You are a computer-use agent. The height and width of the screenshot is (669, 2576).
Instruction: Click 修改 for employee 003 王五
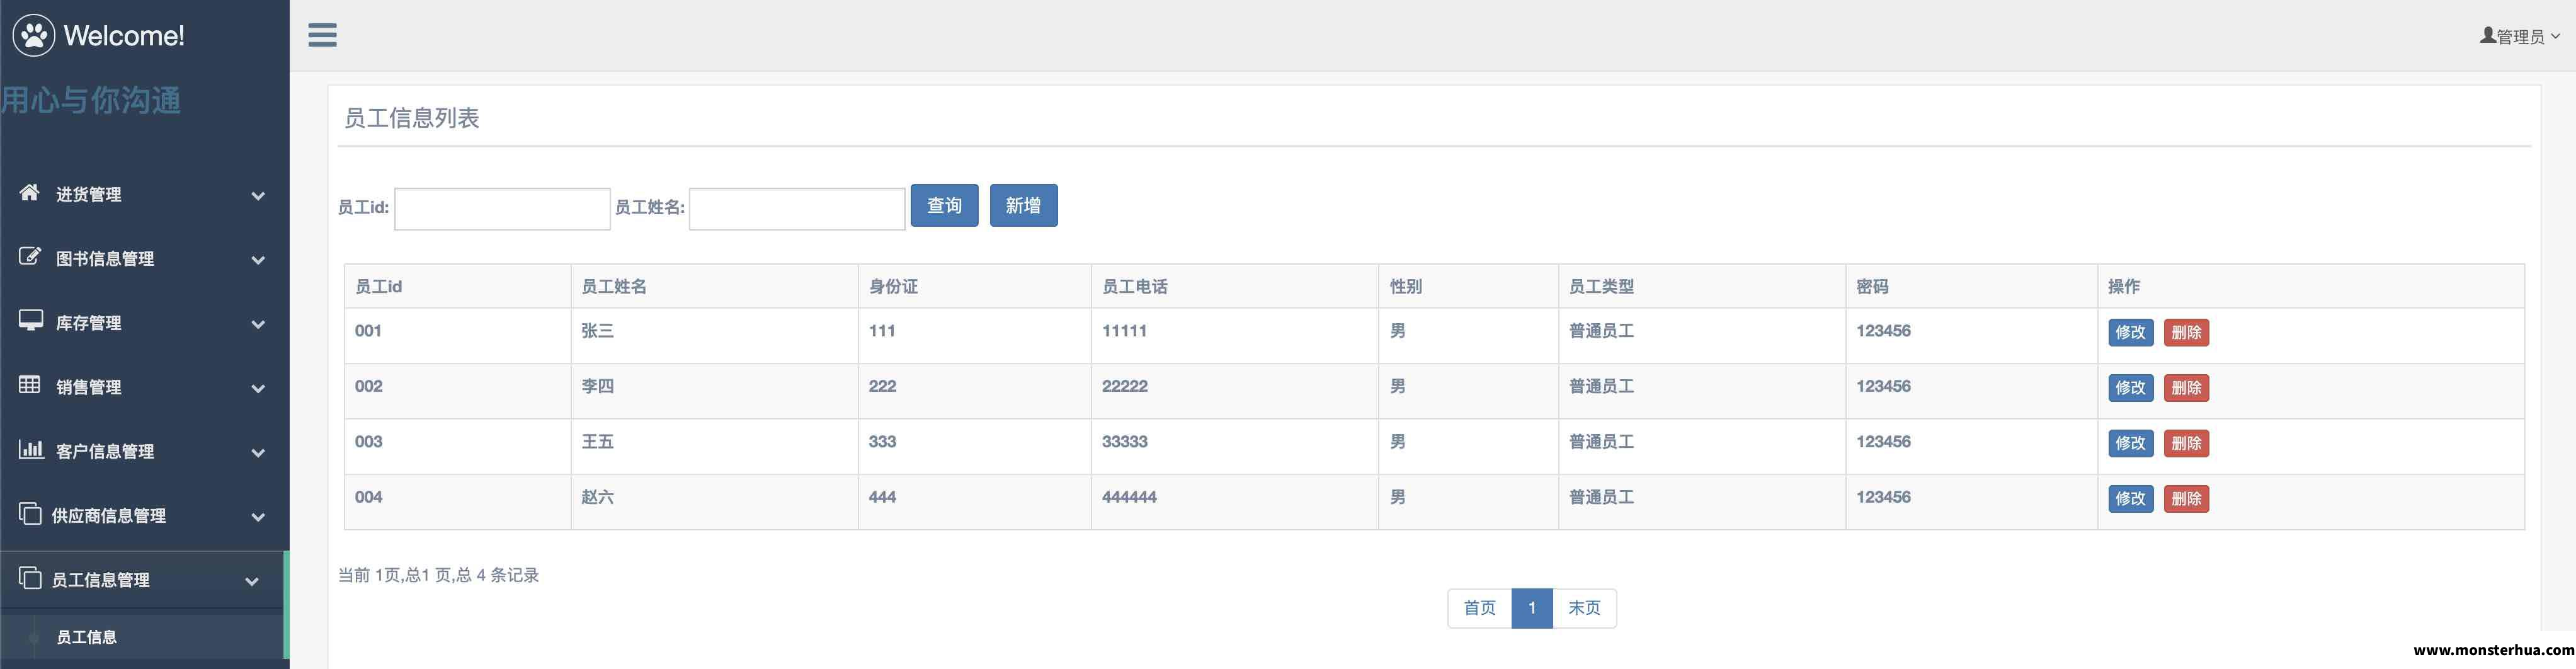click(x=2130, y=443)
